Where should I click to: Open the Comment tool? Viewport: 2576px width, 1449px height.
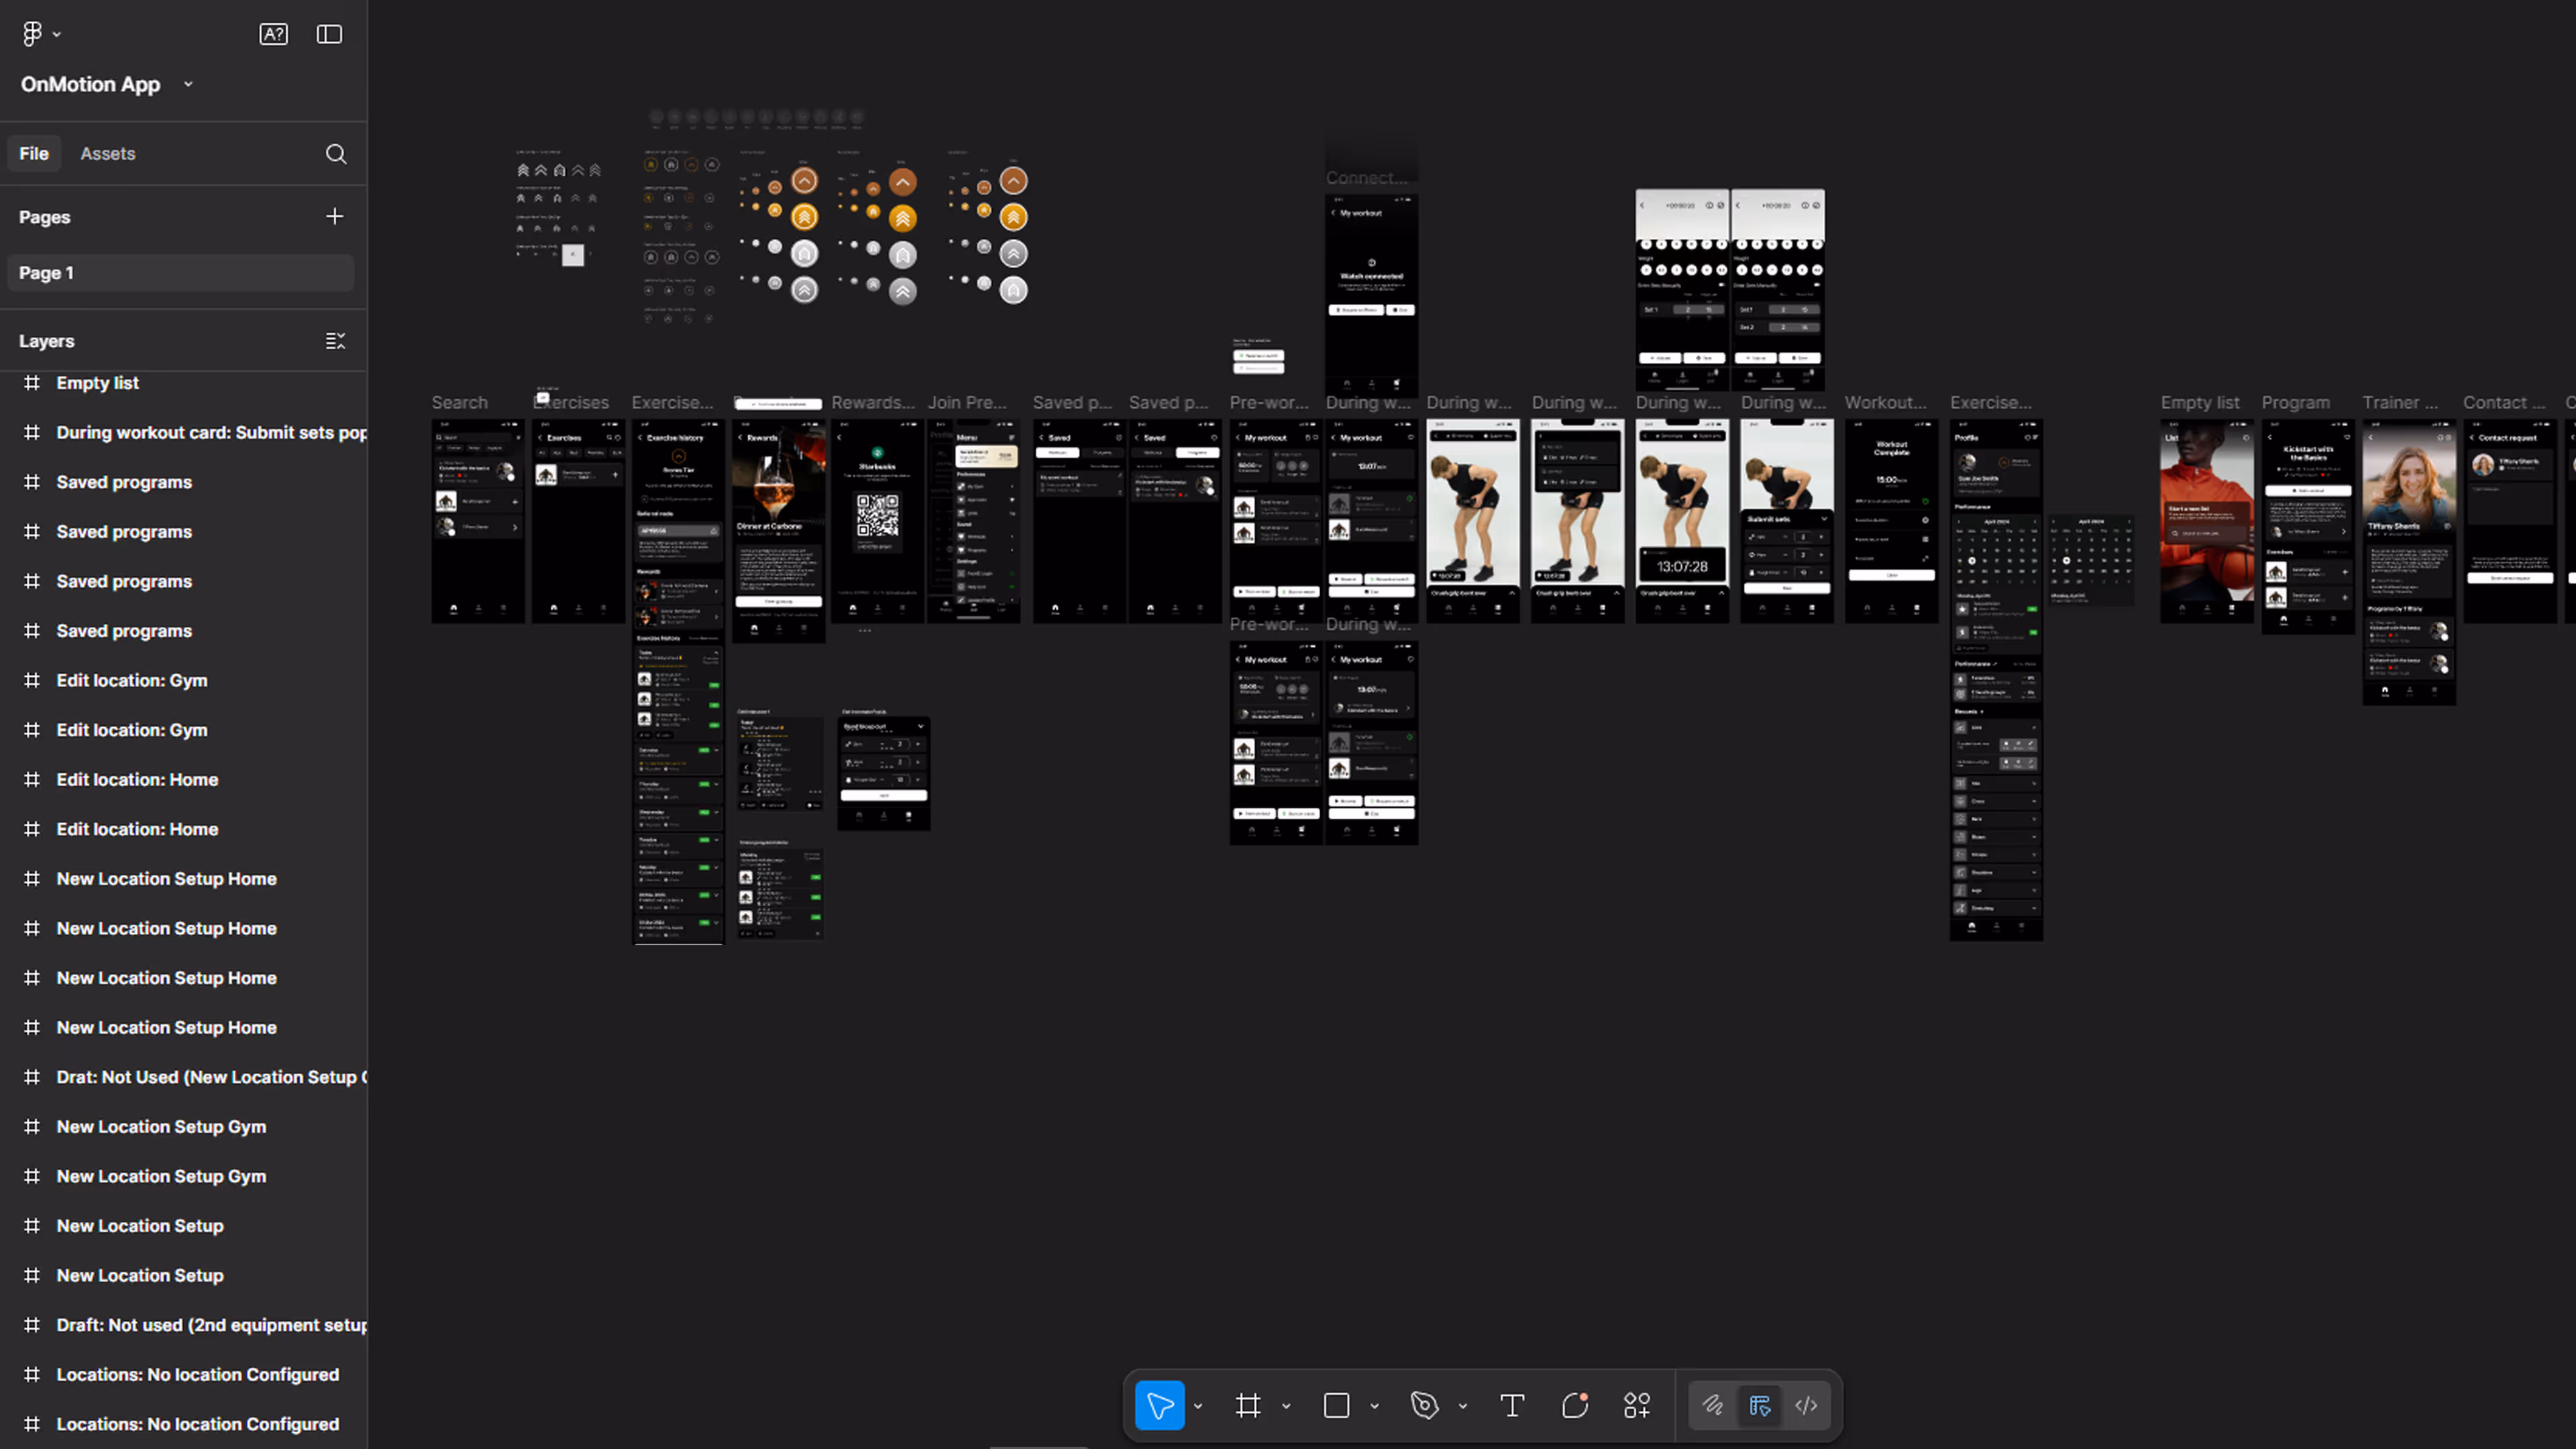1575,1405
